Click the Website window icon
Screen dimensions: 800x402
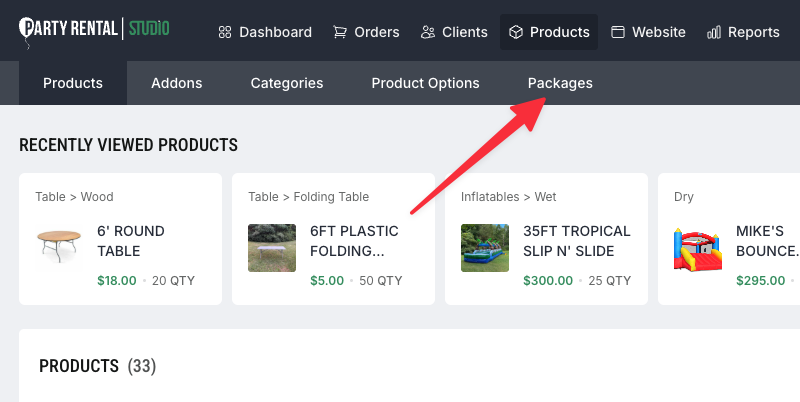(x=618, y=32)
